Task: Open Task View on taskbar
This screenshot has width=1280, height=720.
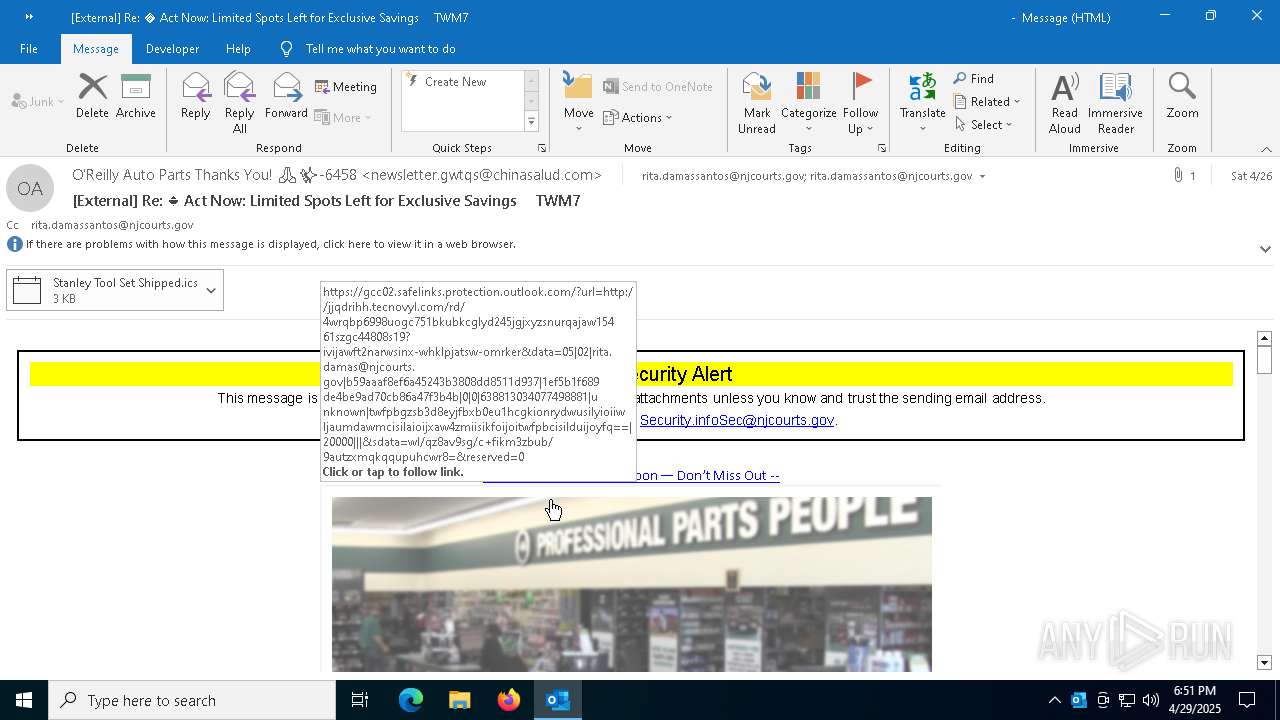Action: point(360,700)
